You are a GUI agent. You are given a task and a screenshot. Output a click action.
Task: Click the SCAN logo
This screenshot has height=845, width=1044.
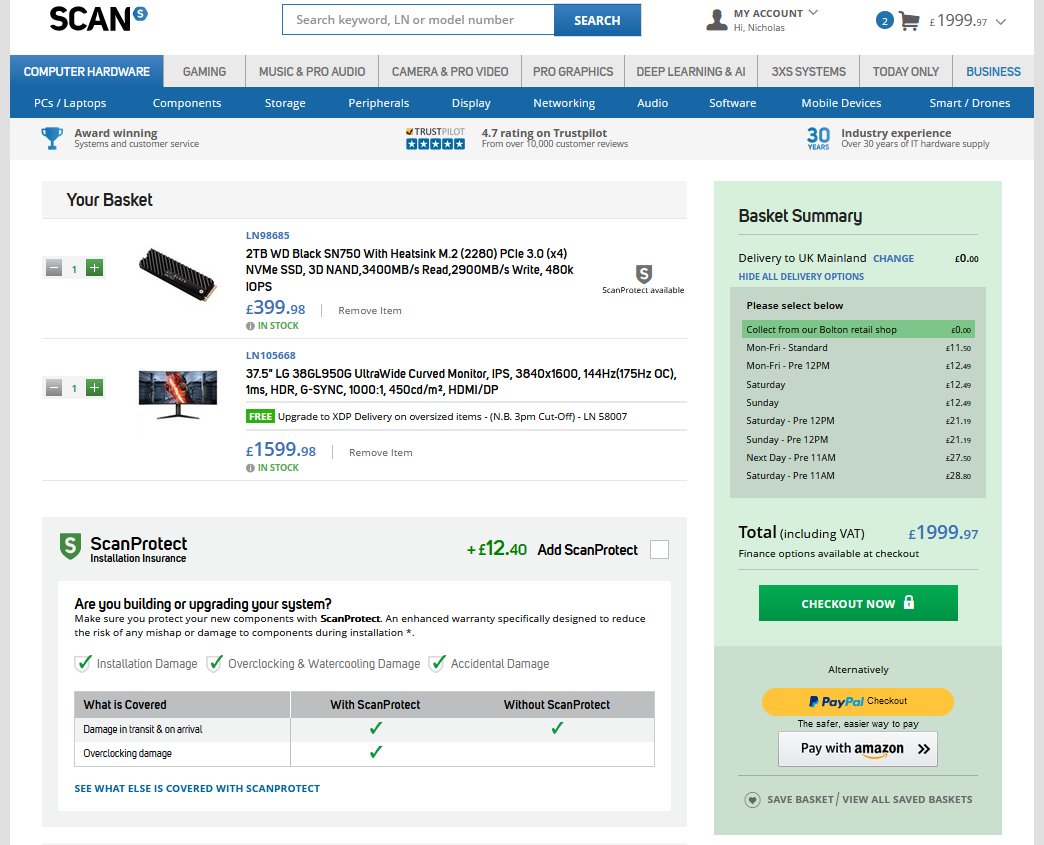pos(98,19)
